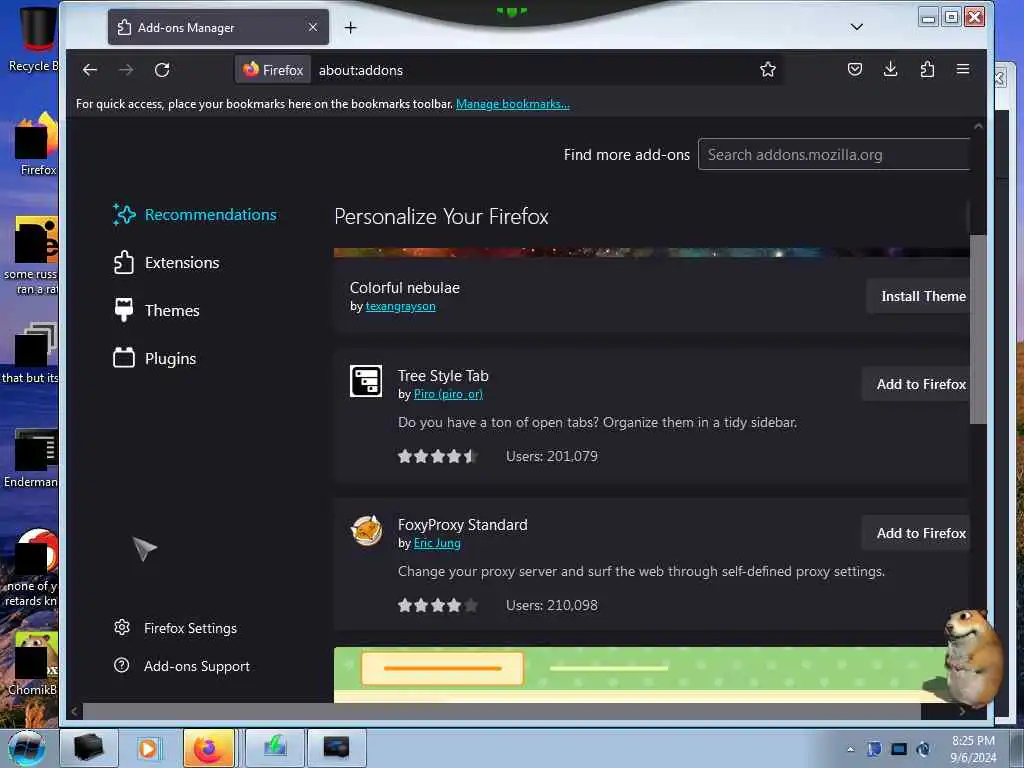
Task: Click the Tree Style Tab star rating
Action: 438,456
